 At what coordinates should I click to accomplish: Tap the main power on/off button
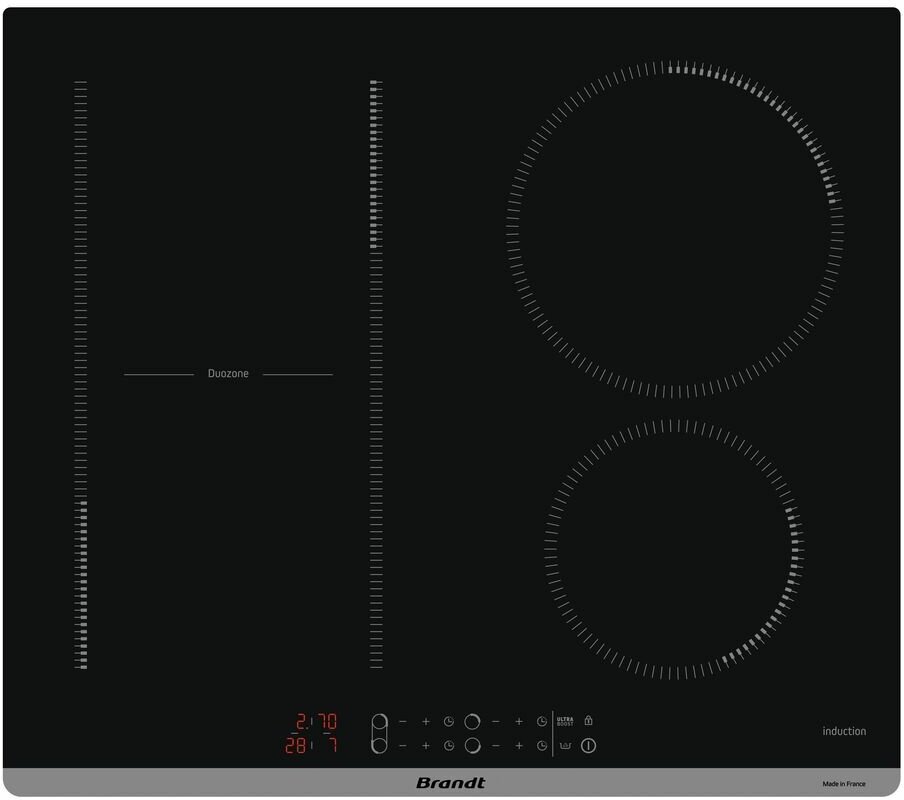click(x=589, y=746)
